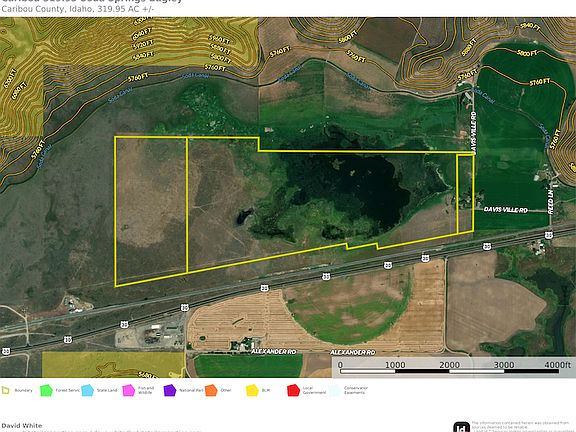Click the Boundary legend label

point(24,390)
